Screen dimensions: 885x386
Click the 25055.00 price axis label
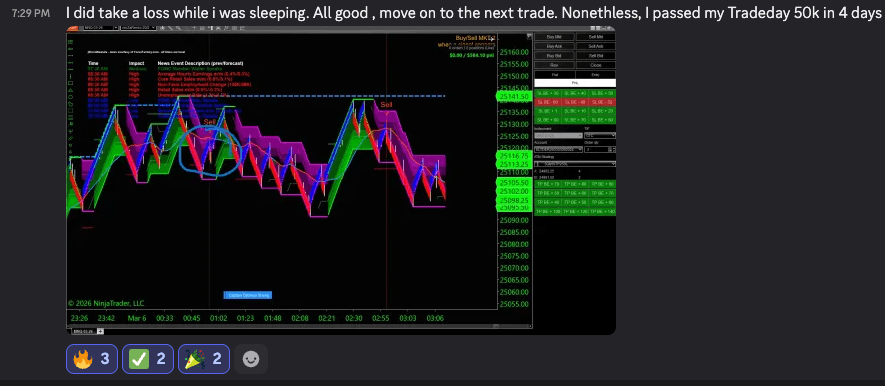pos(514,304)
